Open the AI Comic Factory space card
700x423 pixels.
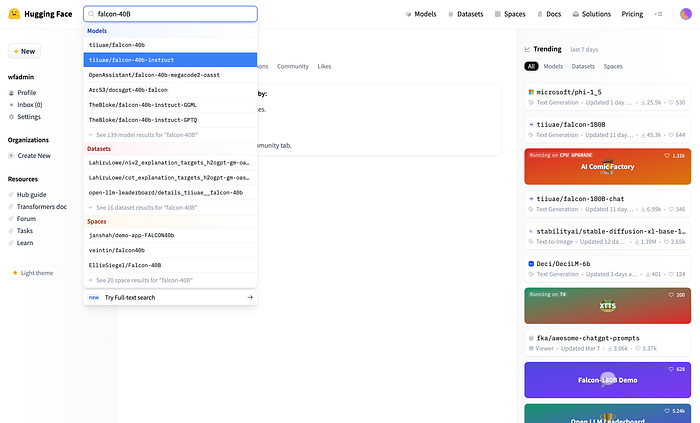click(608, 166)
